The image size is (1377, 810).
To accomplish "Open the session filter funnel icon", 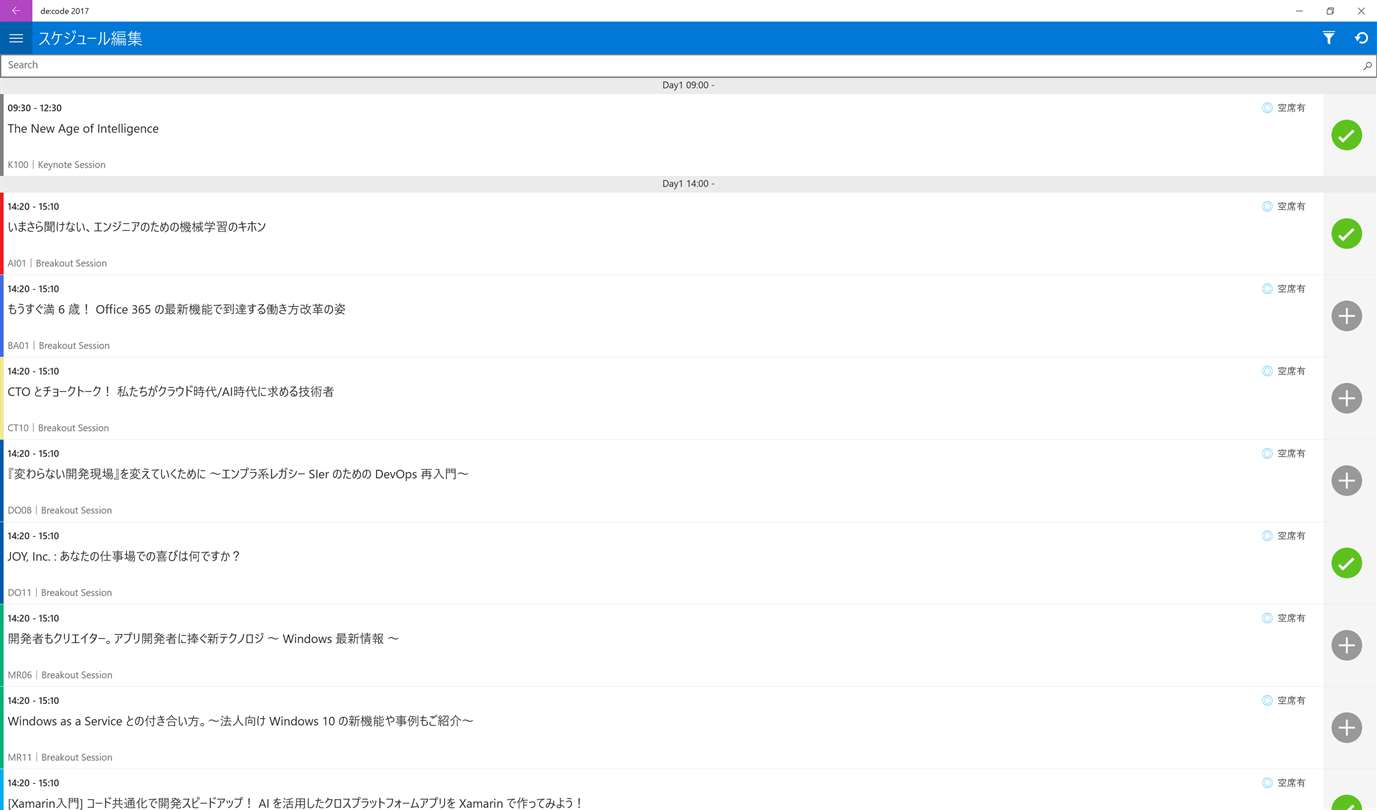I will pyautogui.click(x=1328, y=38).
